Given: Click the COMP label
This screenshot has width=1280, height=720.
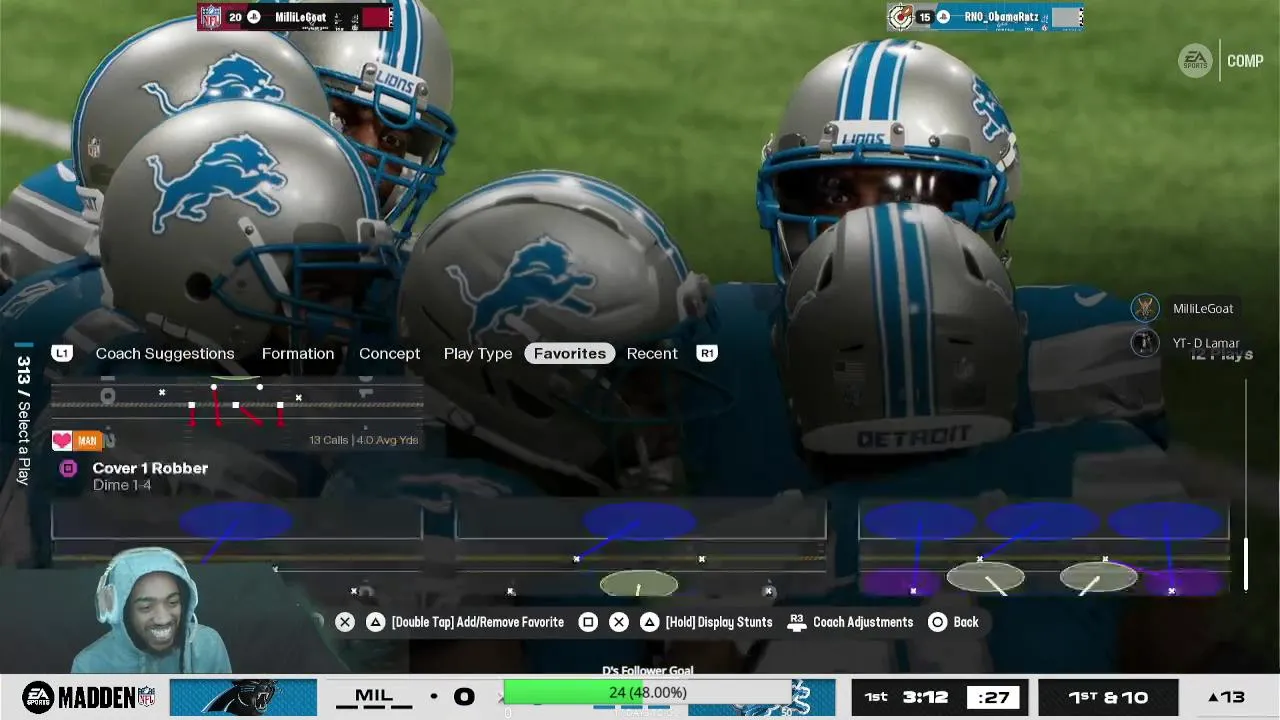Looking at the screenshot, I should (x=1245, y=61).
